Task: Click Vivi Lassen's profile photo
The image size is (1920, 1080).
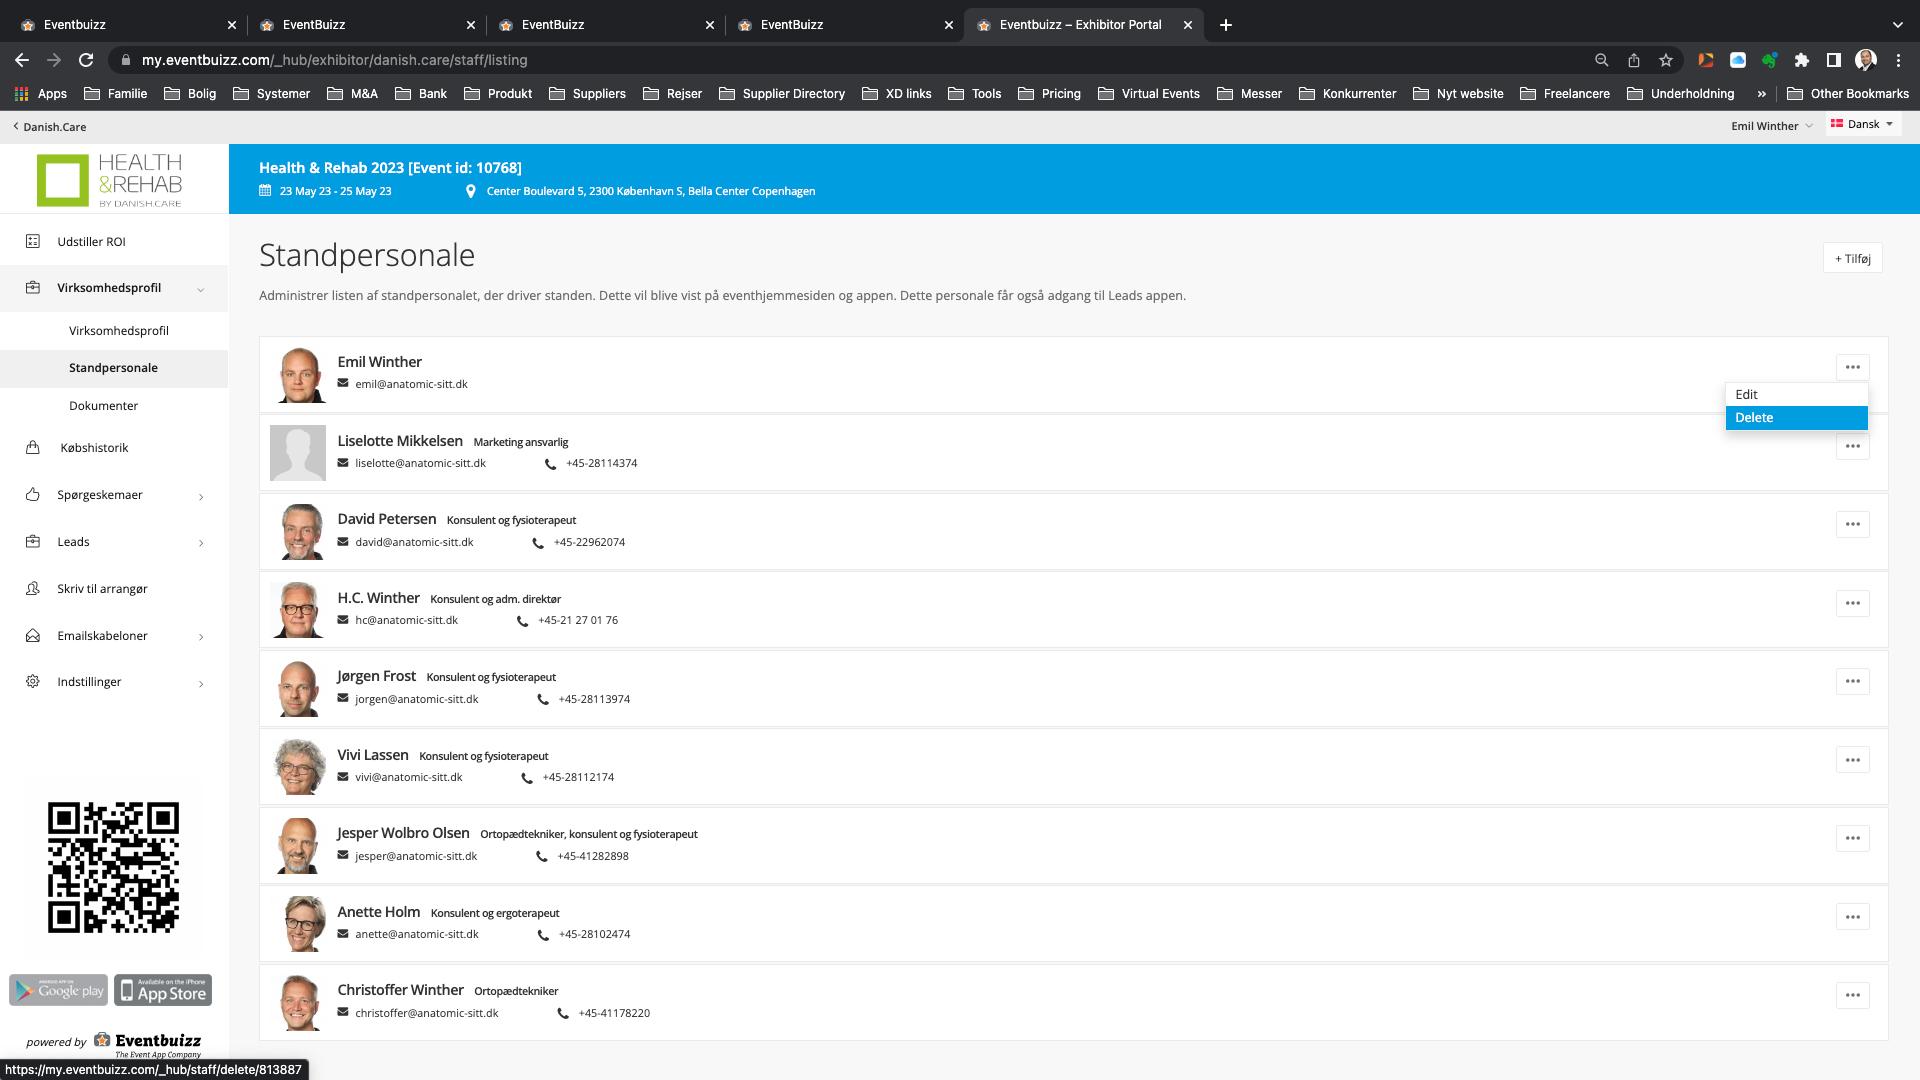Action: click(298, 767)
